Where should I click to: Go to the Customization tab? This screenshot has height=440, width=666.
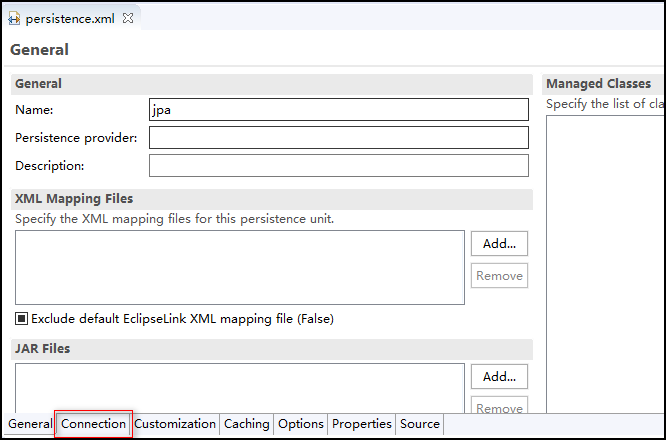(x=175, y=424)
